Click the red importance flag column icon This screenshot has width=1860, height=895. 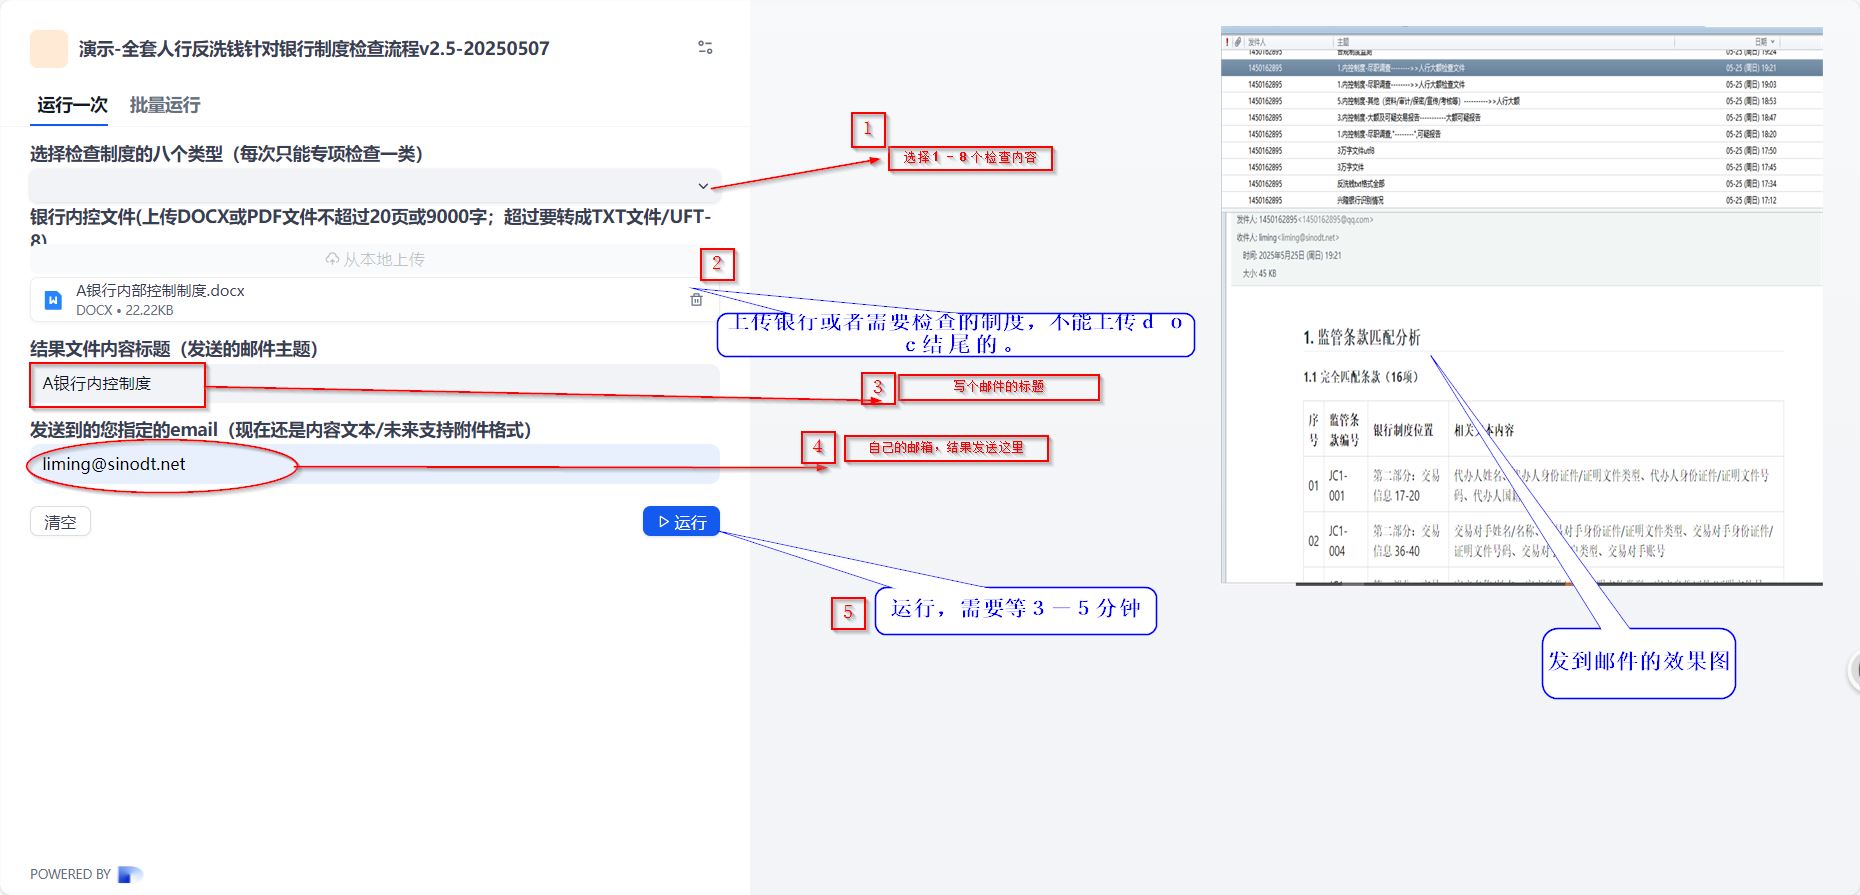click(x=1227, y=42)
